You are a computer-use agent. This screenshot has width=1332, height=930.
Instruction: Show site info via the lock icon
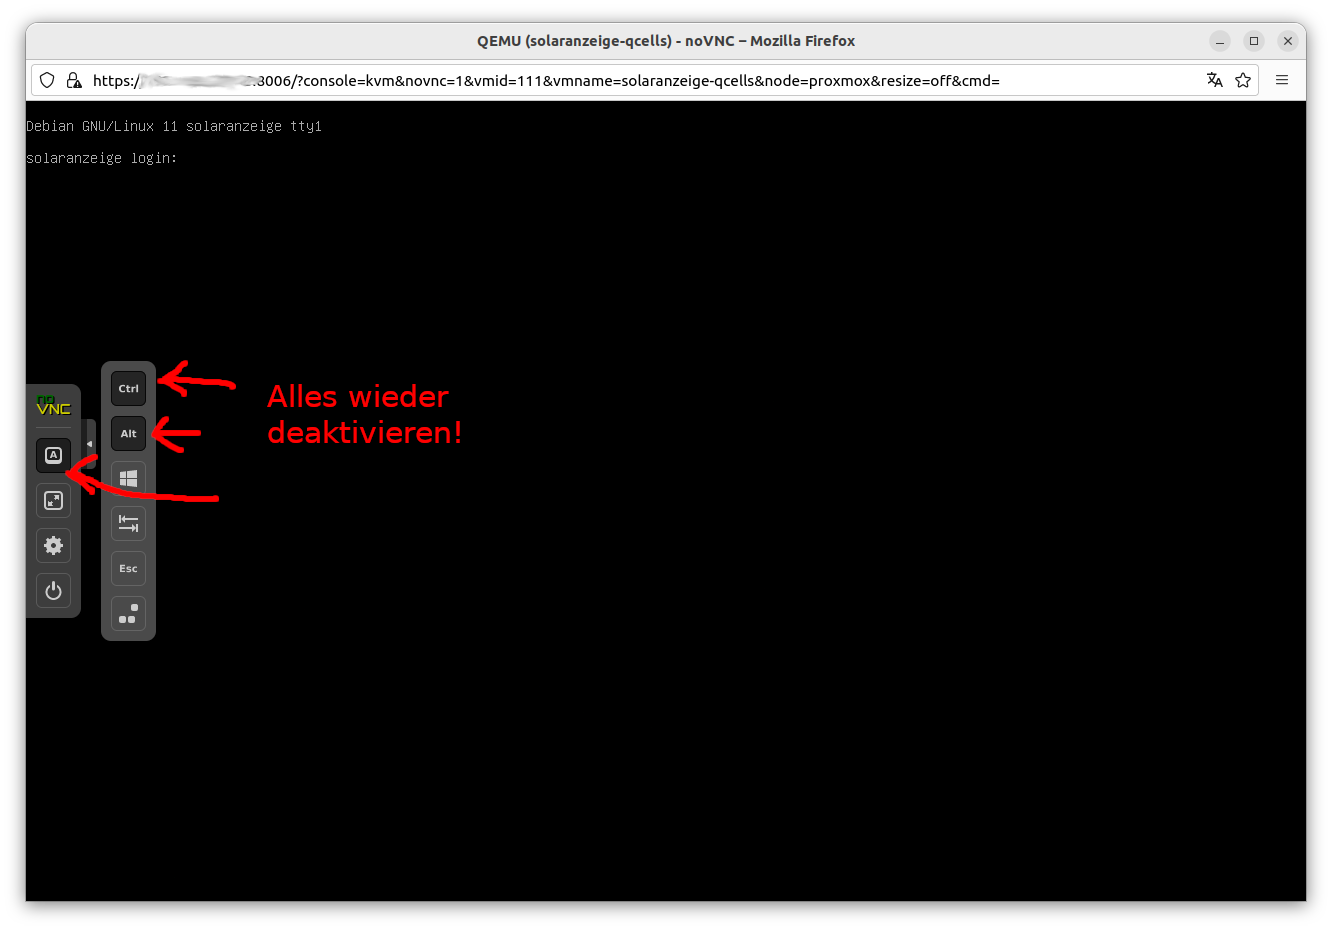click(x=73, y=81)
